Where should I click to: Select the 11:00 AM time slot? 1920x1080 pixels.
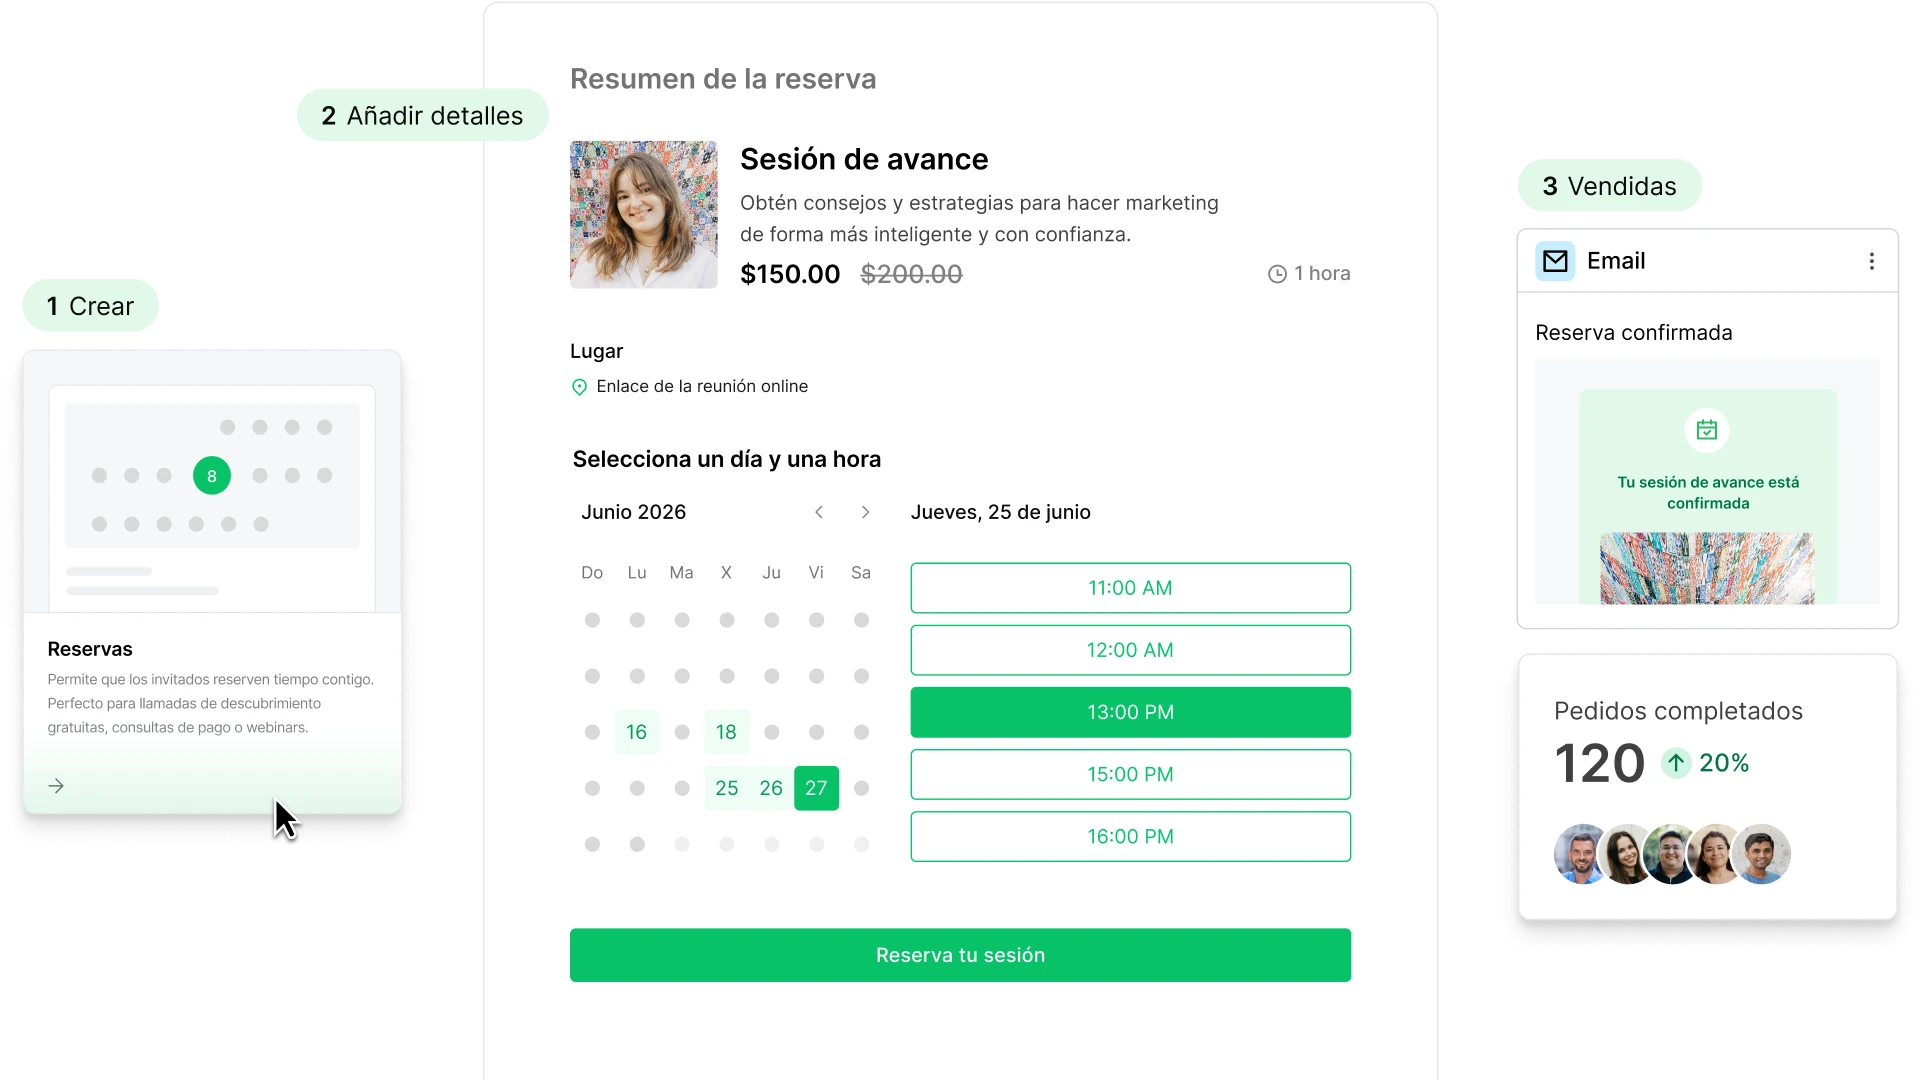click(1130, 588)
